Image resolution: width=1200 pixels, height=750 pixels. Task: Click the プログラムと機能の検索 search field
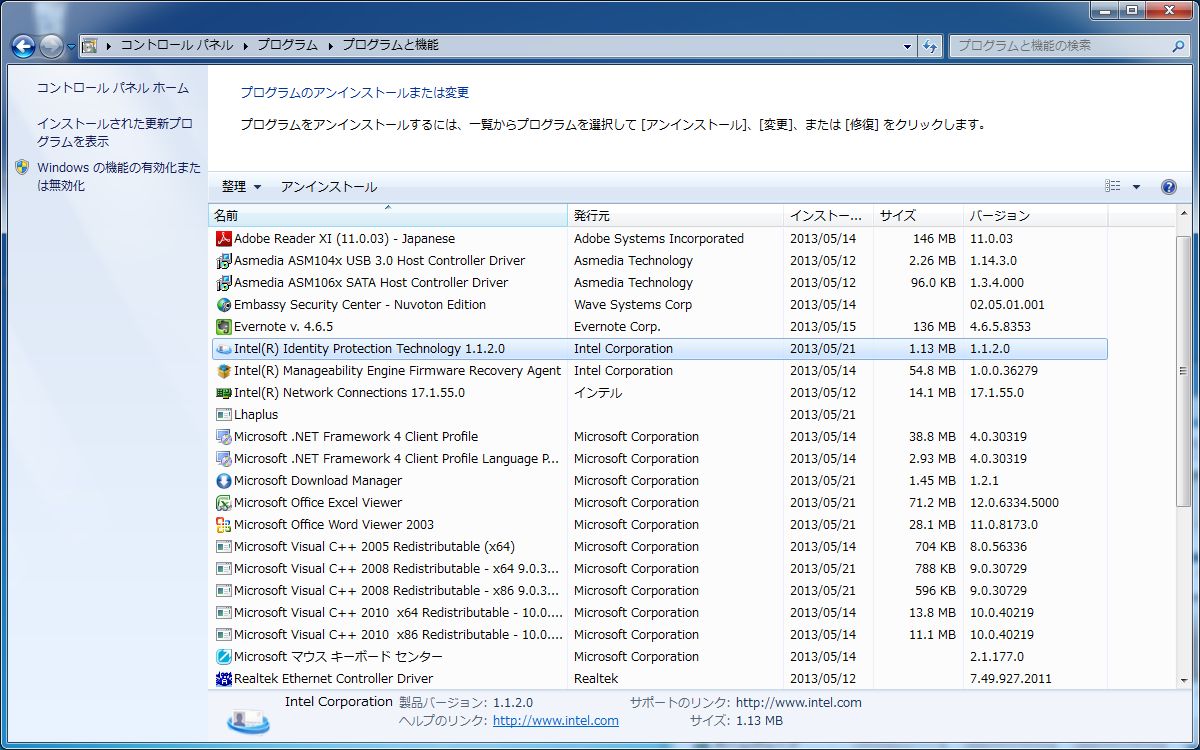1060,45
